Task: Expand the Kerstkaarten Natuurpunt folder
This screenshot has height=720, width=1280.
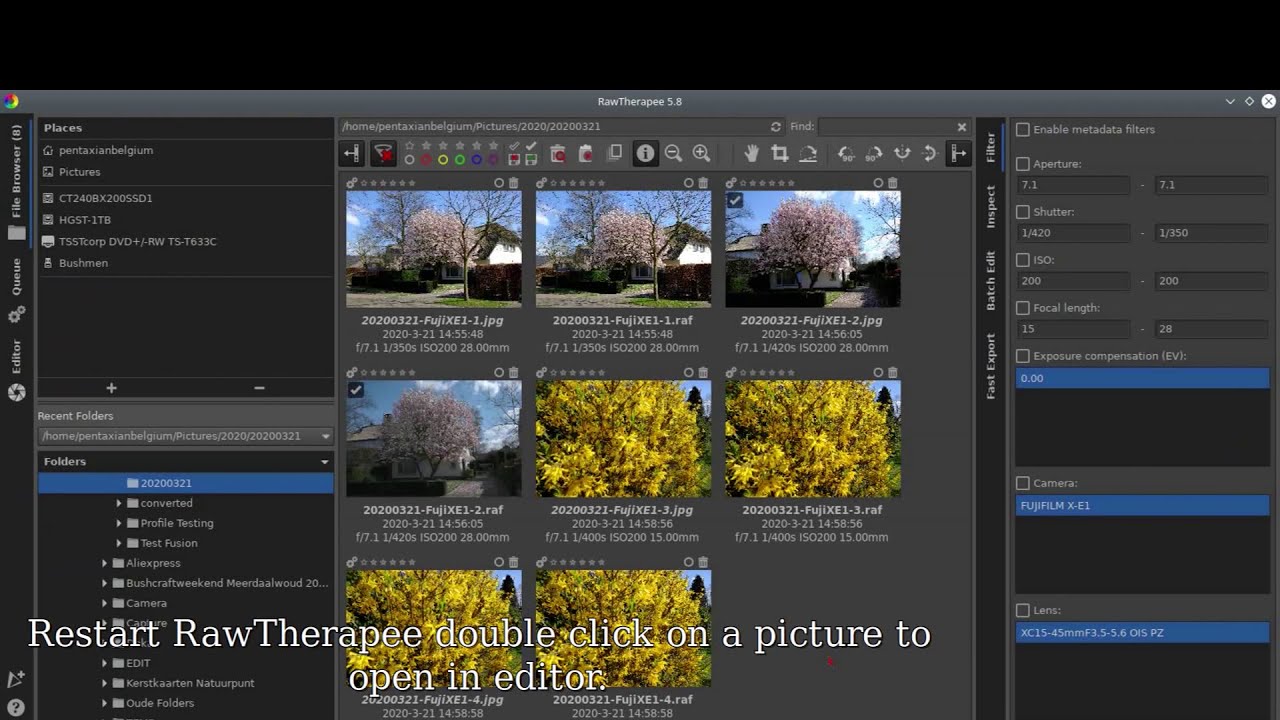Action: click(x=105, y=683)
